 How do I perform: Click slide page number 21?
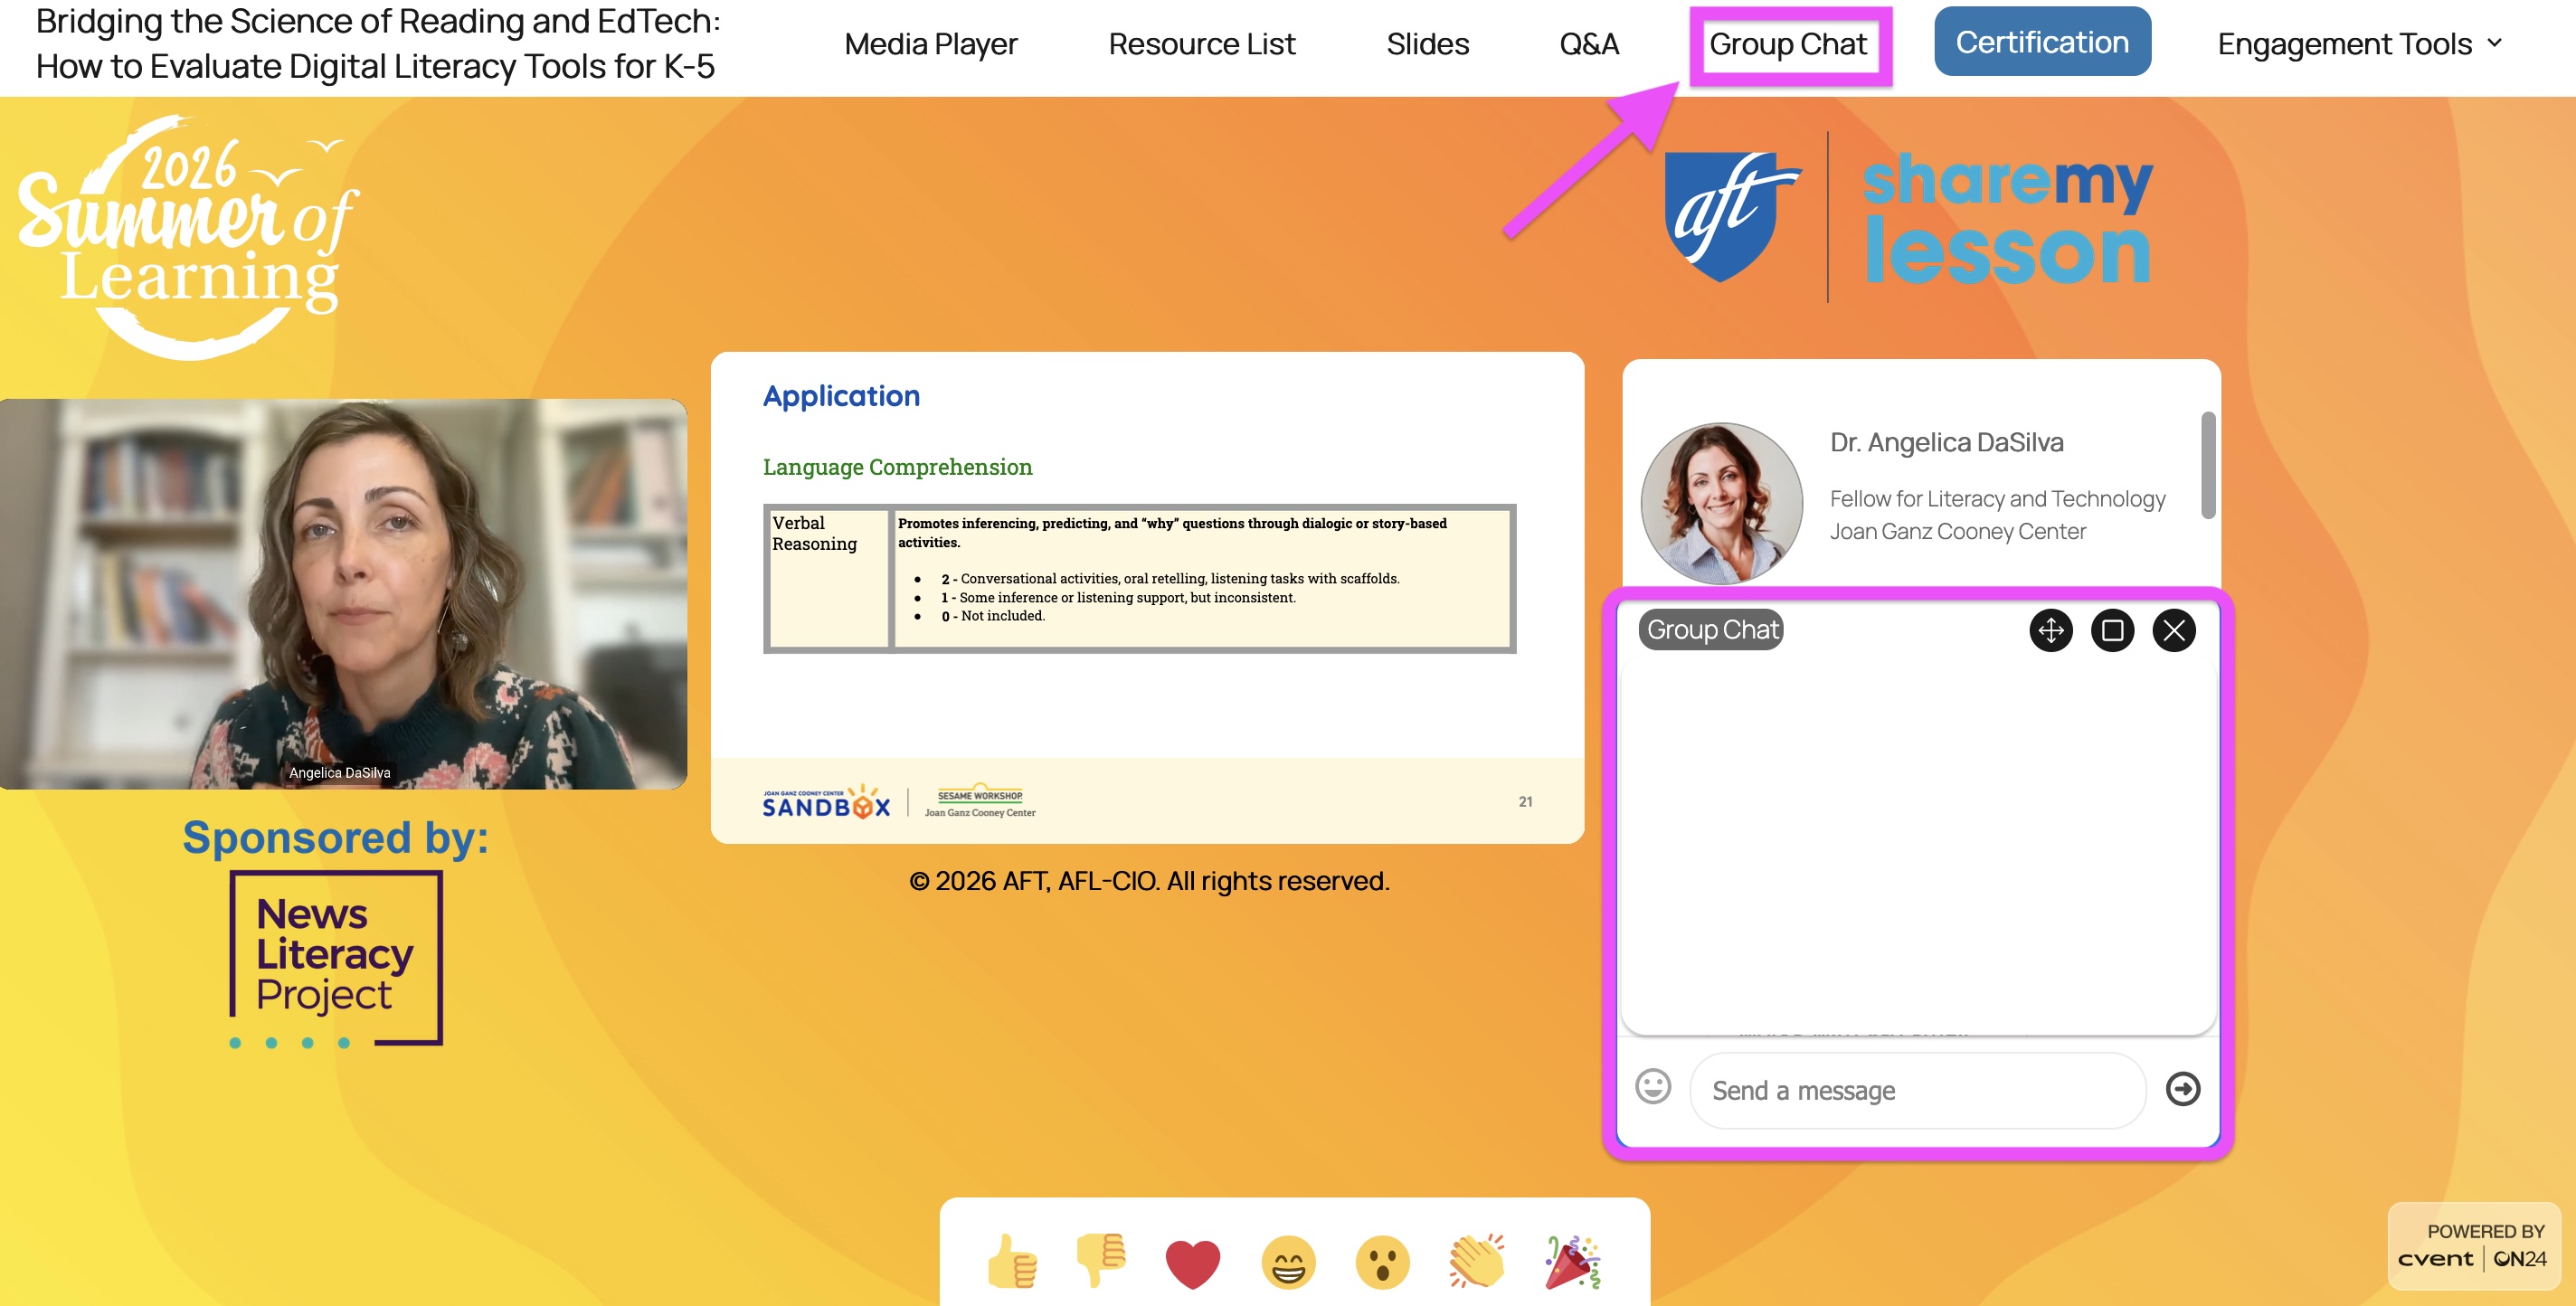pyautogui.click(x=1525, y=801)
